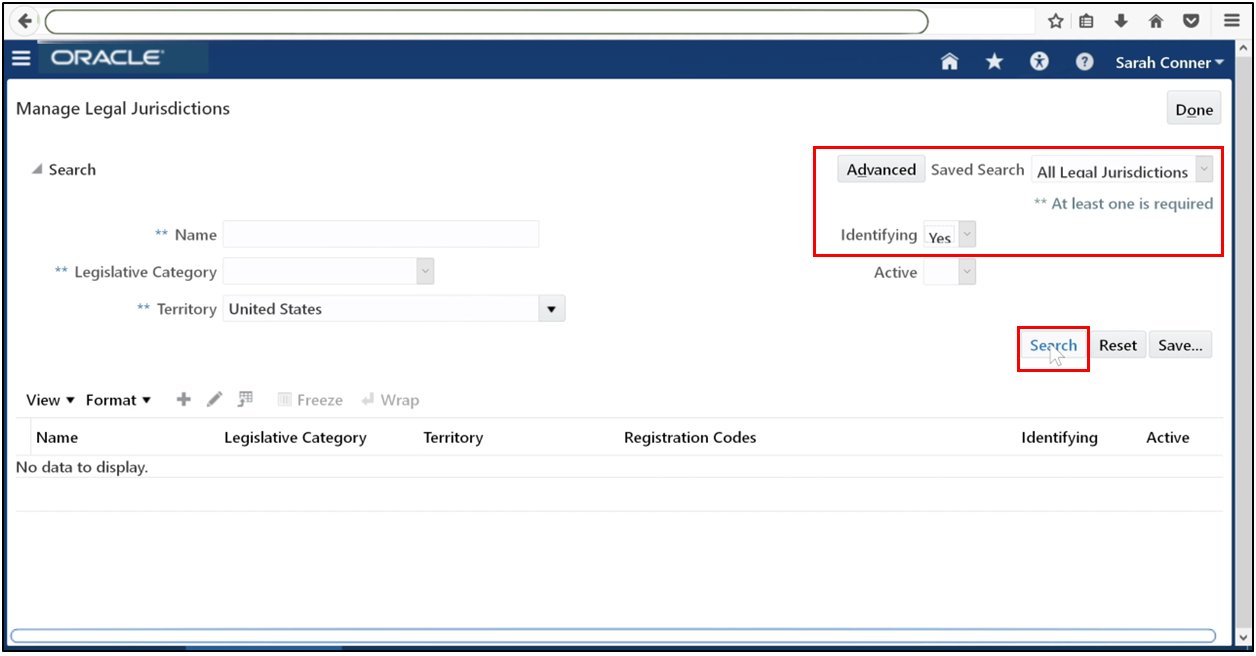Screen dimensions: 1256x656
Task: Edit selected row using the pencil icon
Action: pos(214,399)
